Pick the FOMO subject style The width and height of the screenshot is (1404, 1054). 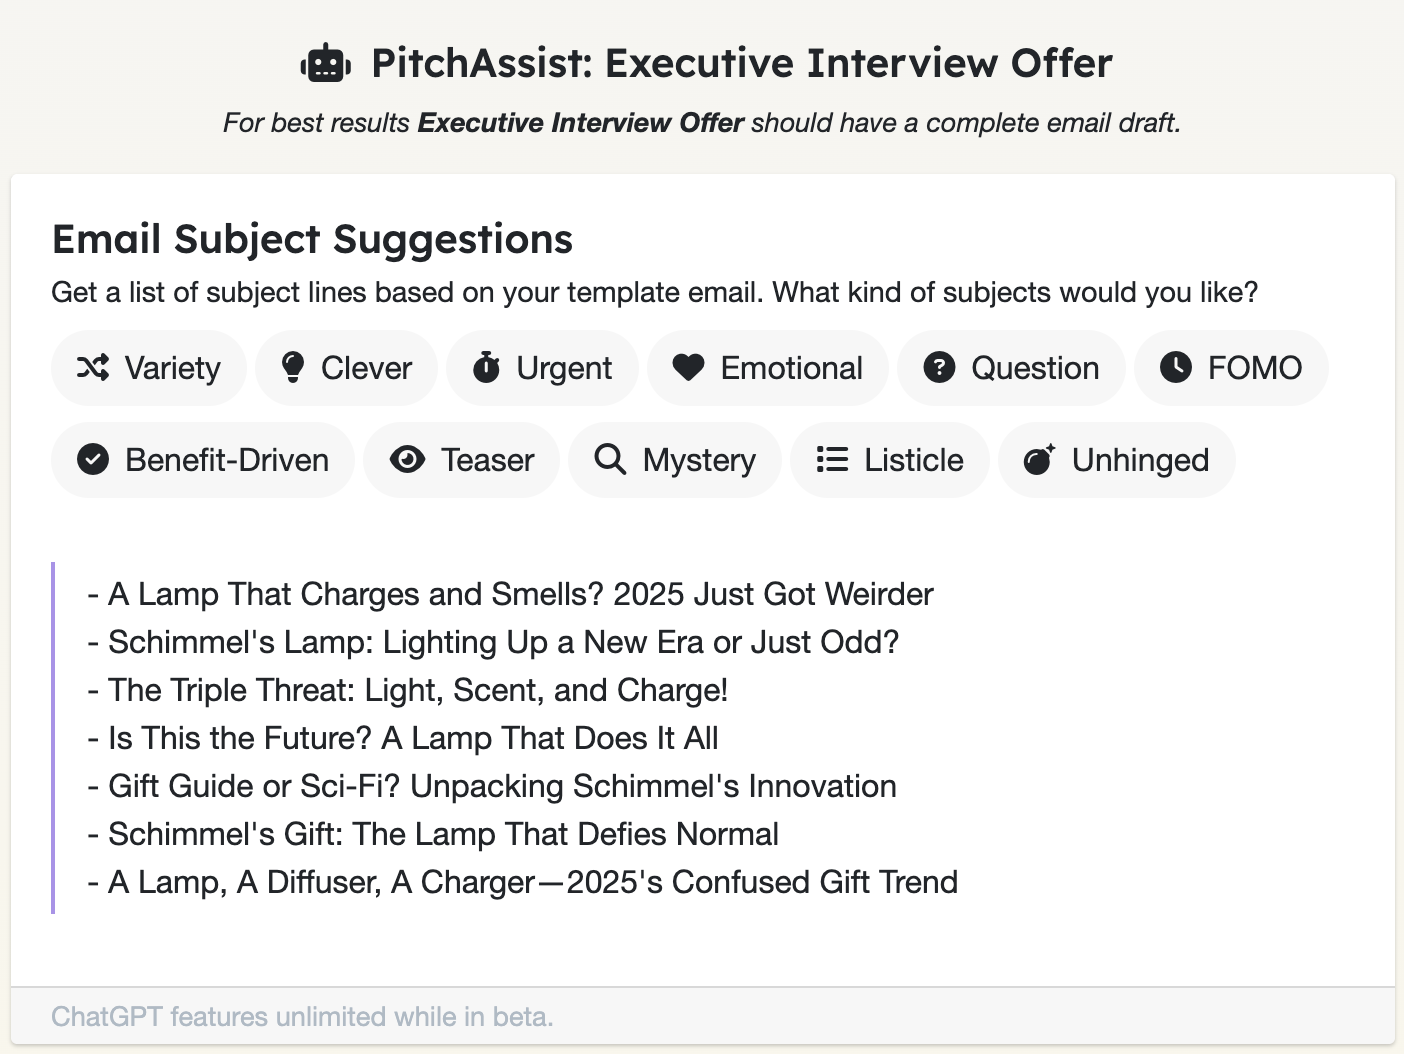pyautogui.click(x=1231, y=368)
